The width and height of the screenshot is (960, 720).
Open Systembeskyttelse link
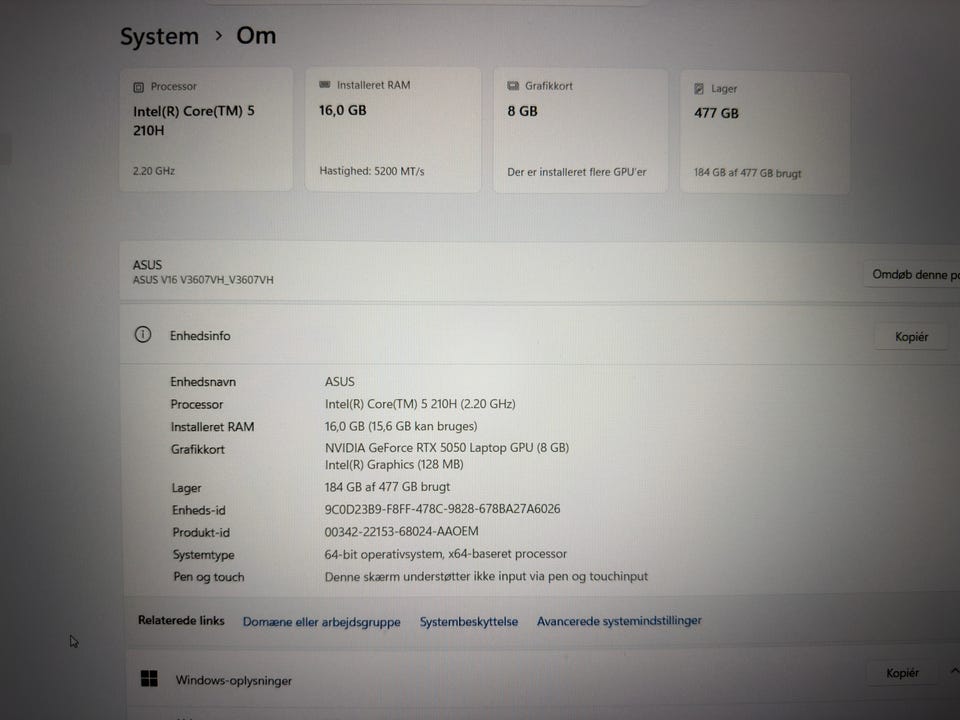pos(468,621)
